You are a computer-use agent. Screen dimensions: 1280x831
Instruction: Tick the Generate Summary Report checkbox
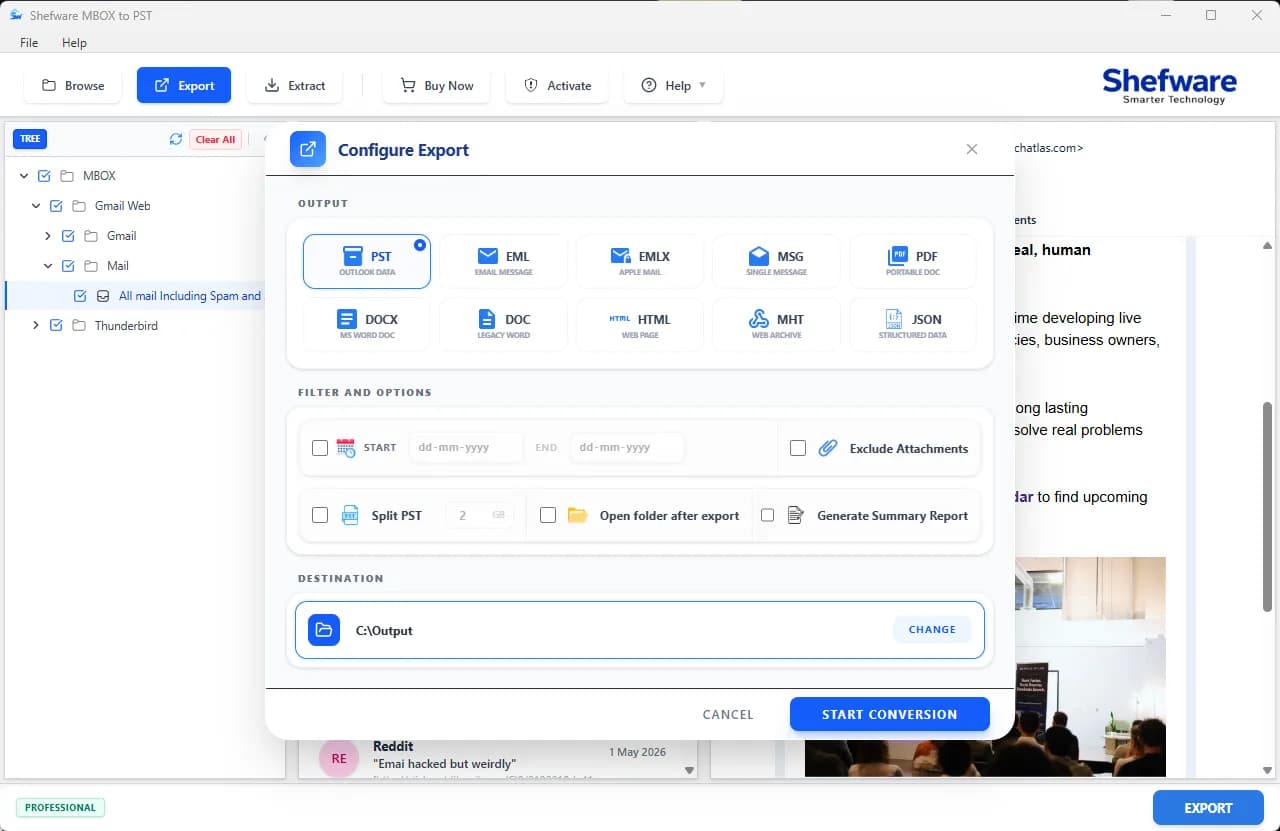(x=768, y=515)
